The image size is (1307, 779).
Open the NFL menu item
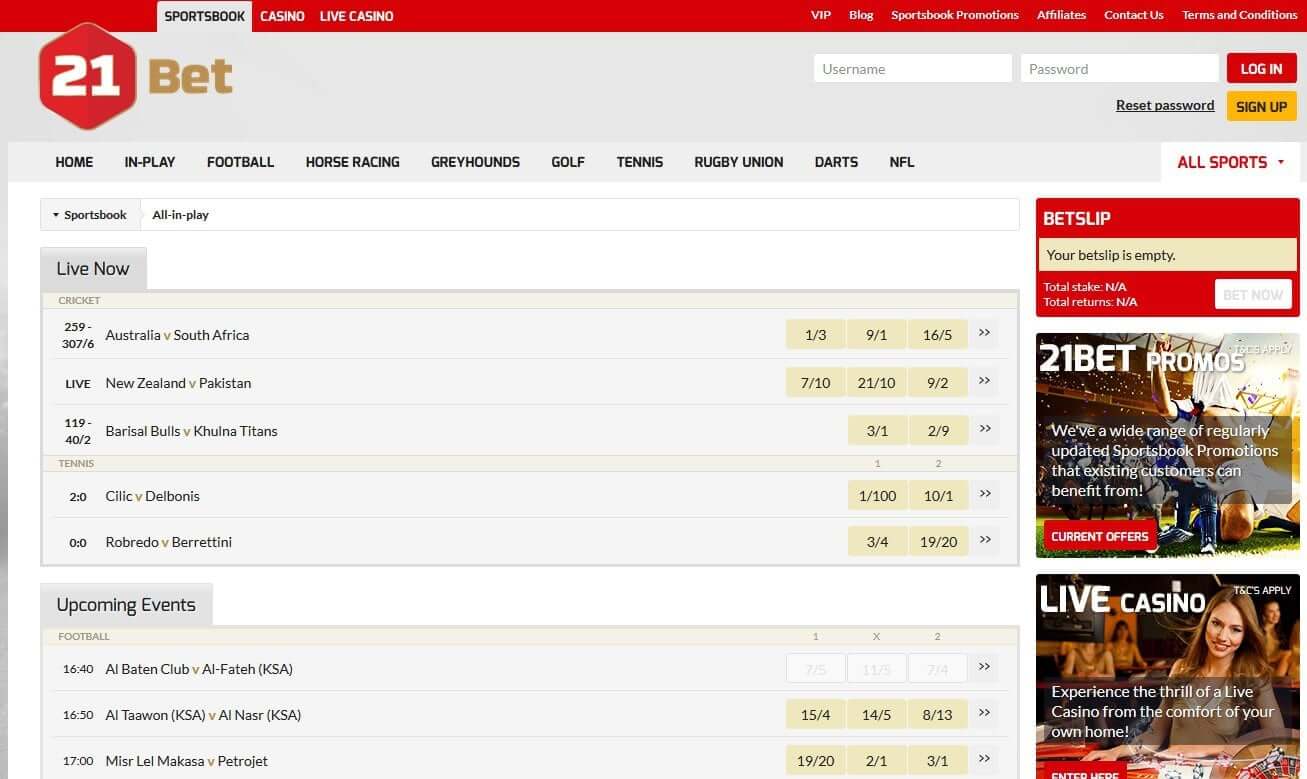click(x=902, y=162)
